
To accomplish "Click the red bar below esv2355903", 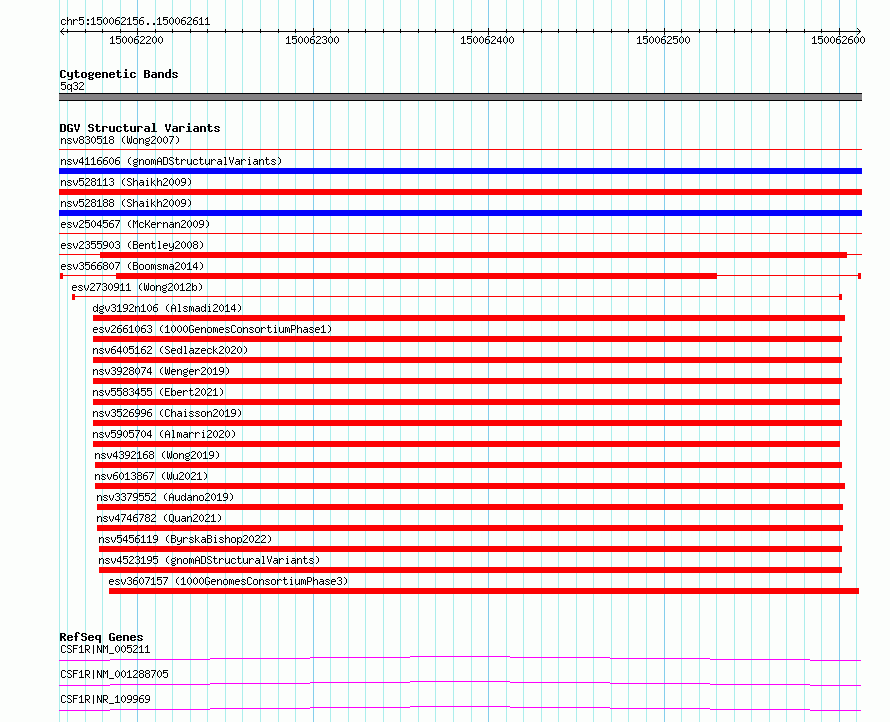I will pyautogui.click(x=473, y=255).
